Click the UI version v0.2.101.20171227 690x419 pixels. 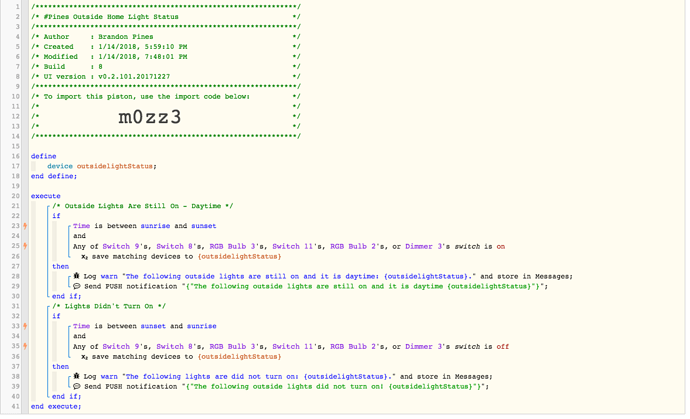(x=134, y=77)
